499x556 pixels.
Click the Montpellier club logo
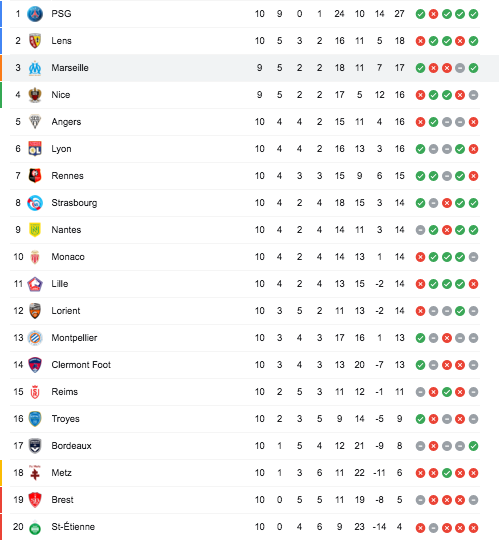point(35,338)
